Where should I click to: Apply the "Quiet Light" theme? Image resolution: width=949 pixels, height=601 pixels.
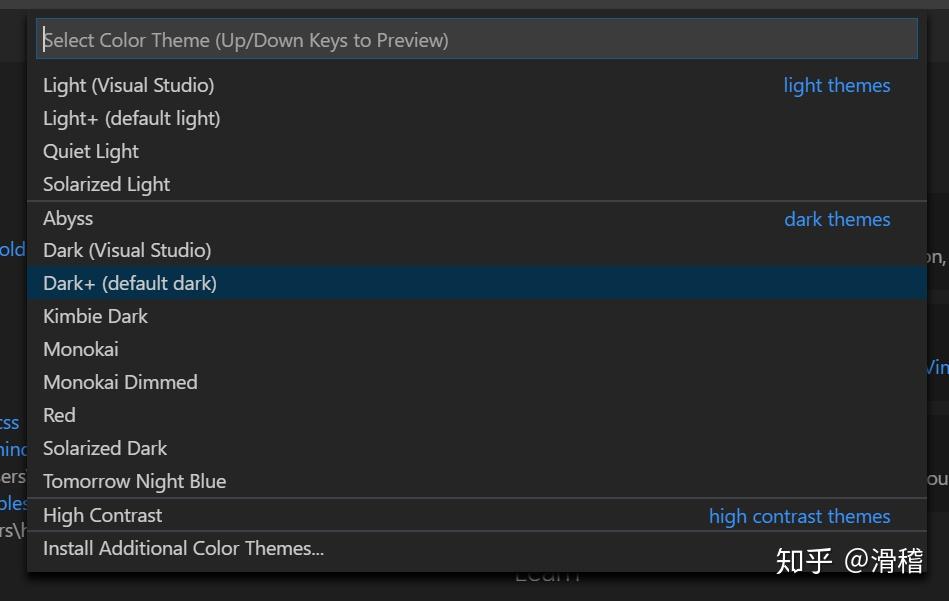(91, 151)
